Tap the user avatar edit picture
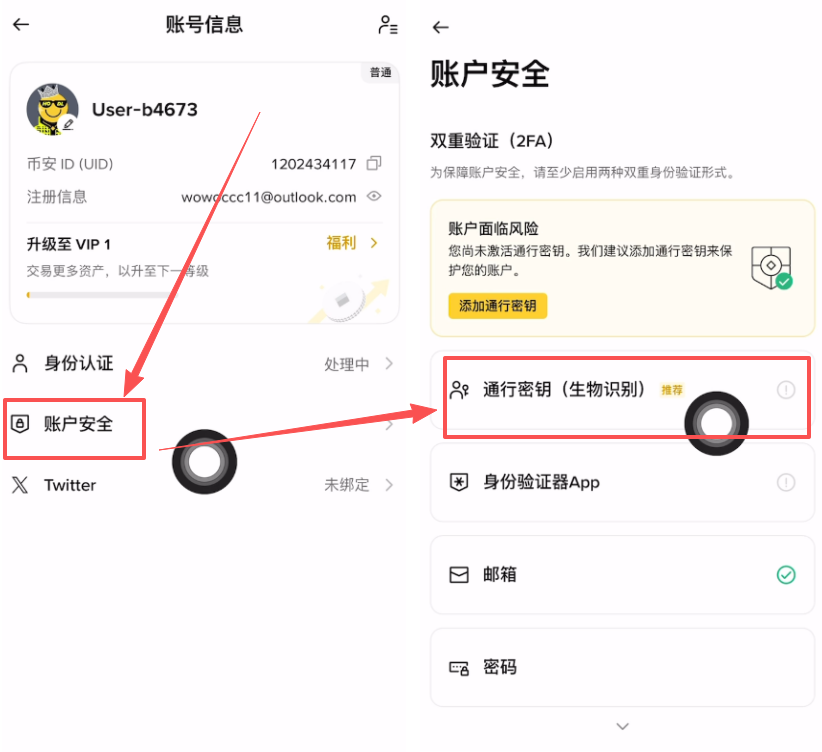Viewport: 822px width, 752px height. 52,109
